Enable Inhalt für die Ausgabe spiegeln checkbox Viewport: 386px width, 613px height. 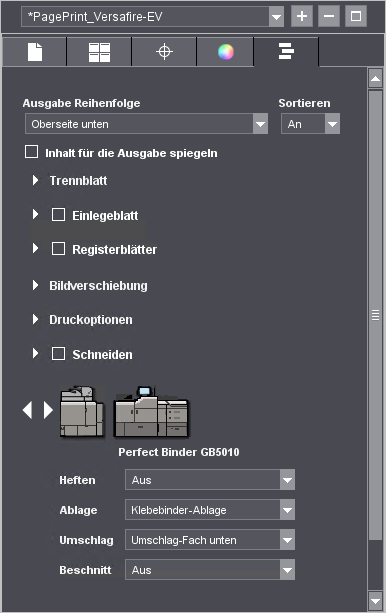pos(32,152)
